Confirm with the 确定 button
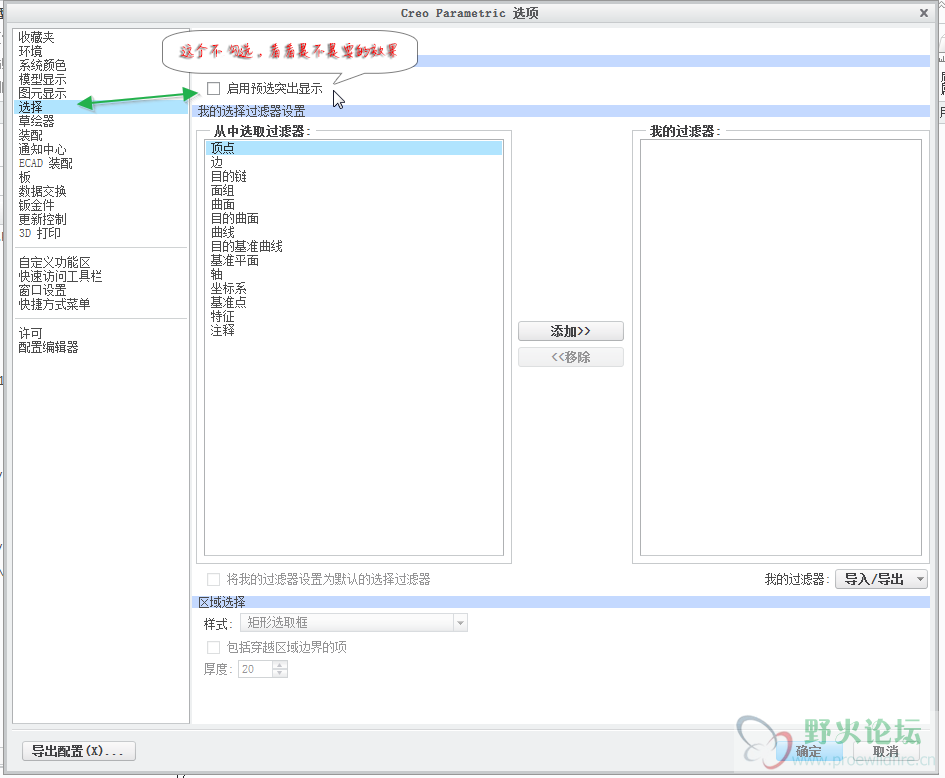This screenshot has width=945, height=778. pos(808,751)
